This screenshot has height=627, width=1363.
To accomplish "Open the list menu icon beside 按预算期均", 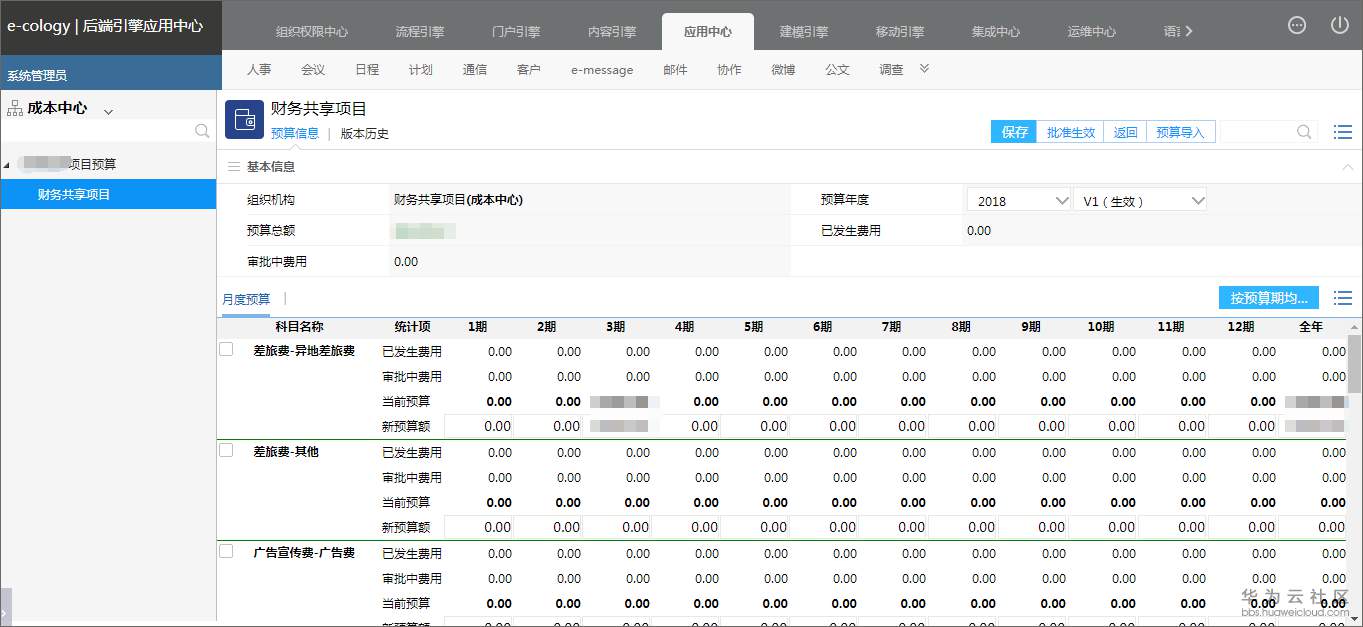I will 1343,298.
